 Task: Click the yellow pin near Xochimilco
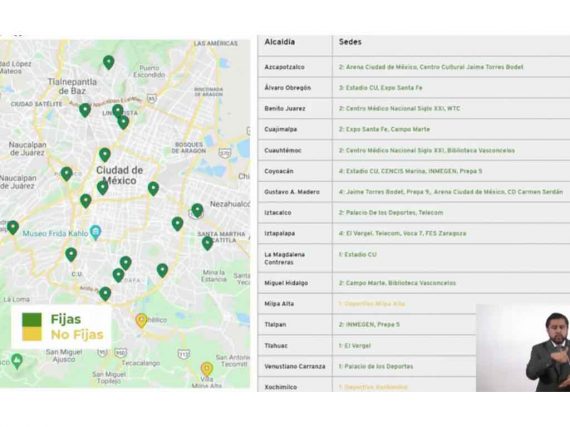(141, 320)
